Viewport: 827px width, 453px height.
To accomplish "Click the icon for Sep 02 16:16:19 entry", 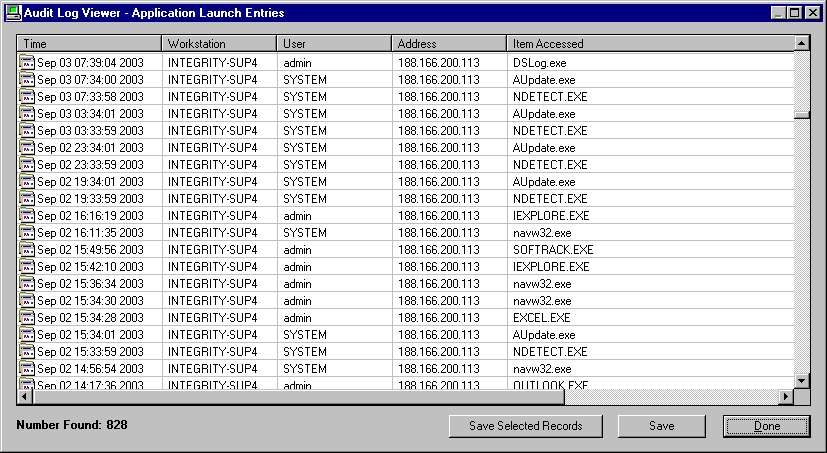I will 27,215.
